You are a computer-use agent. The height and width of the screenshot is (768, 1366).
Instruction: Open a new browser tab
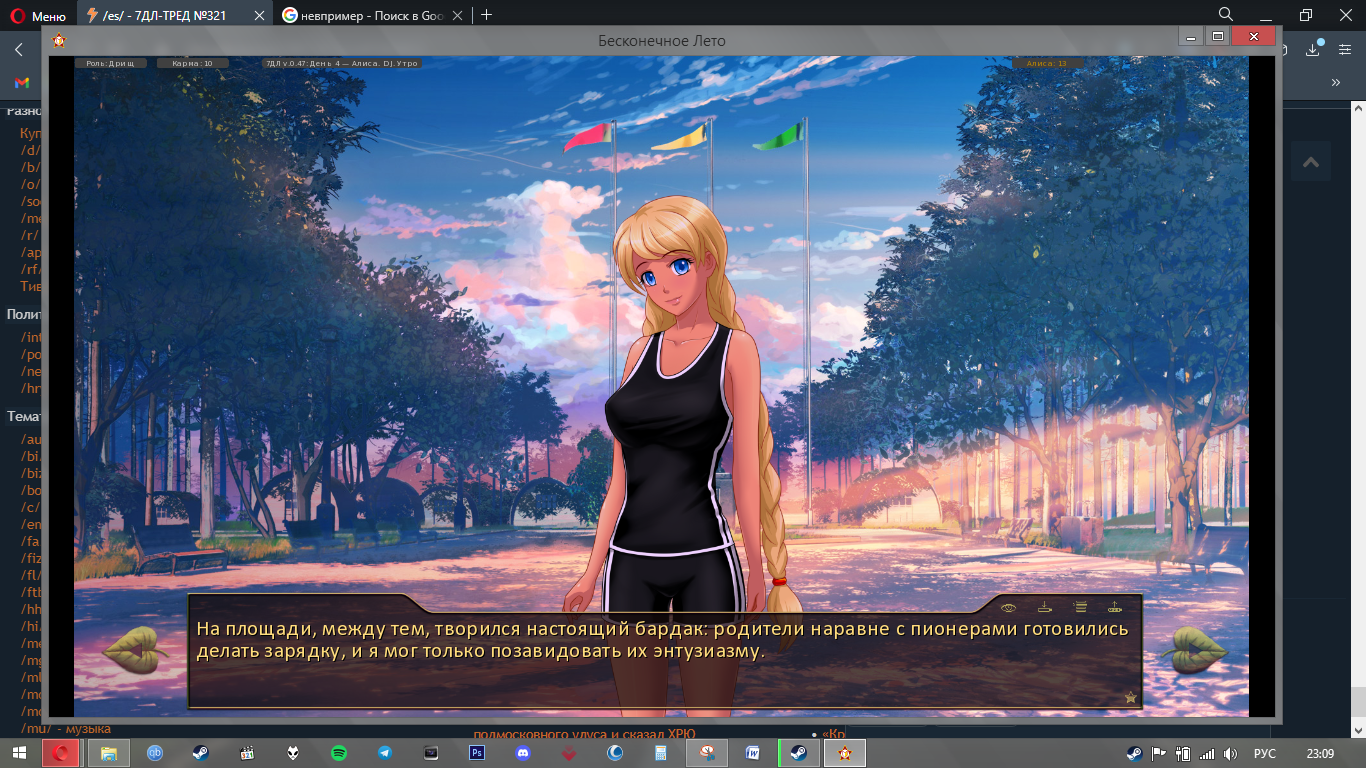[487, 15]
